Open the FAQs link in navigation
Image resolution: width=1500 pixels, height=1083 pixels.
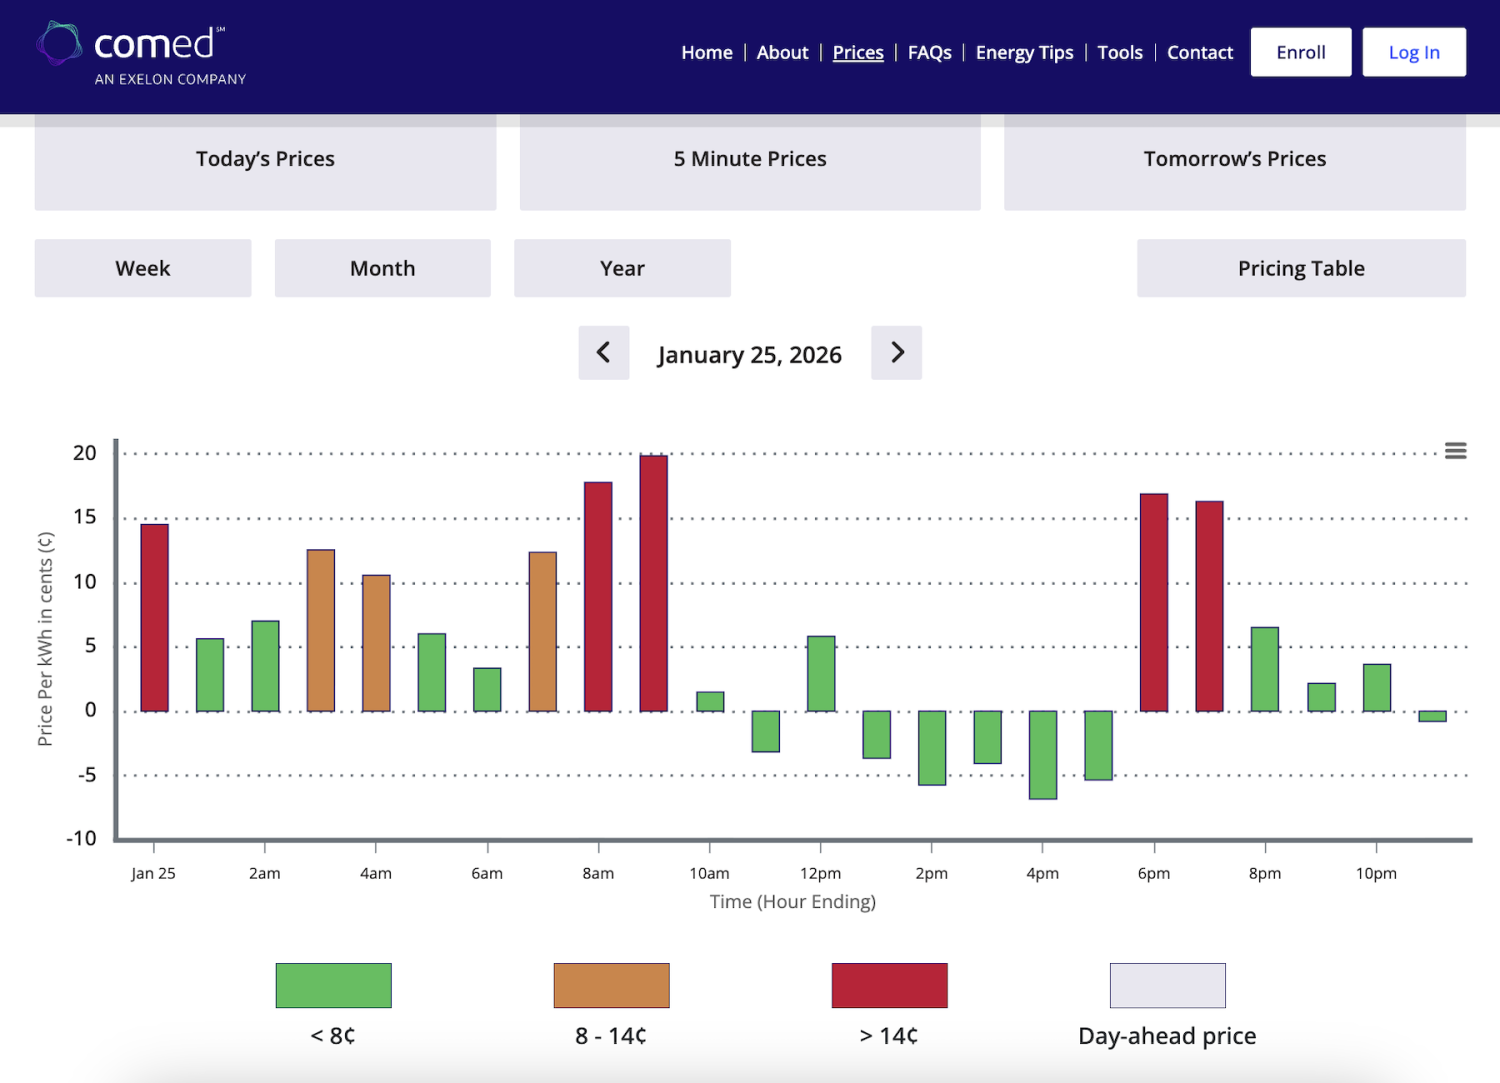point(930,52)
